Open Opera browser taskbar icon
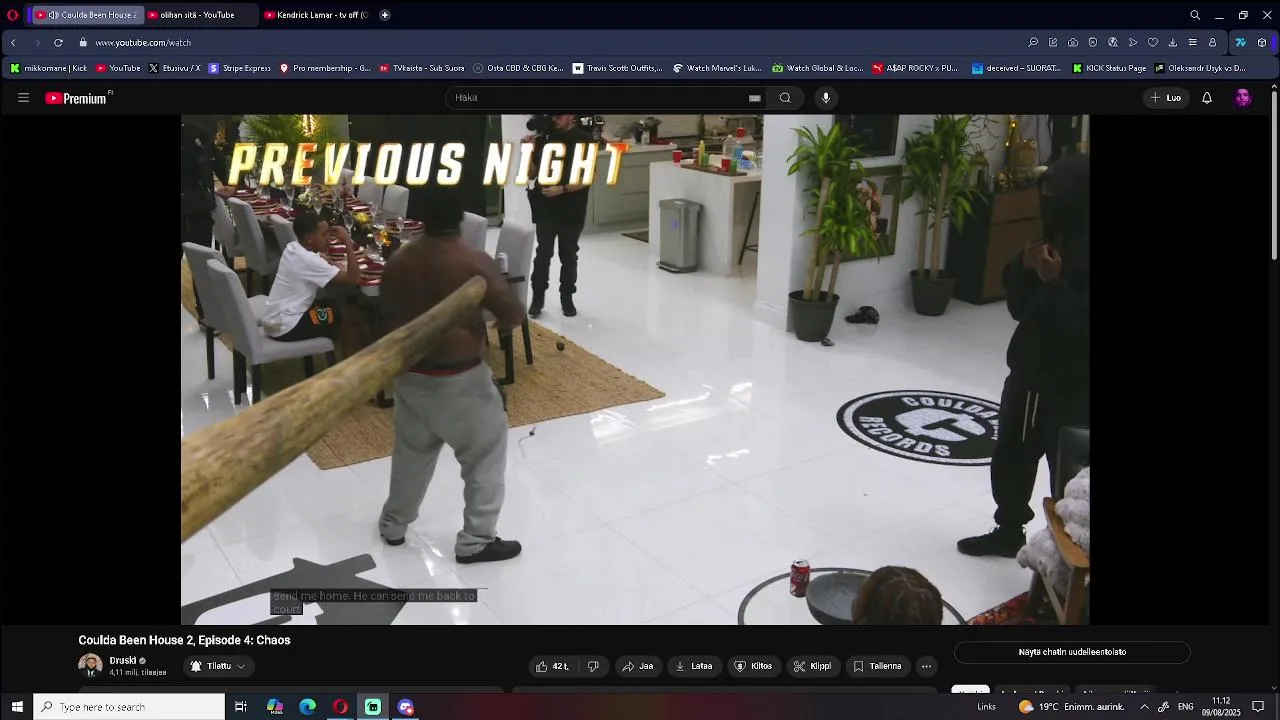Viewport: 1280px width, 720px height. pos(340,707)
